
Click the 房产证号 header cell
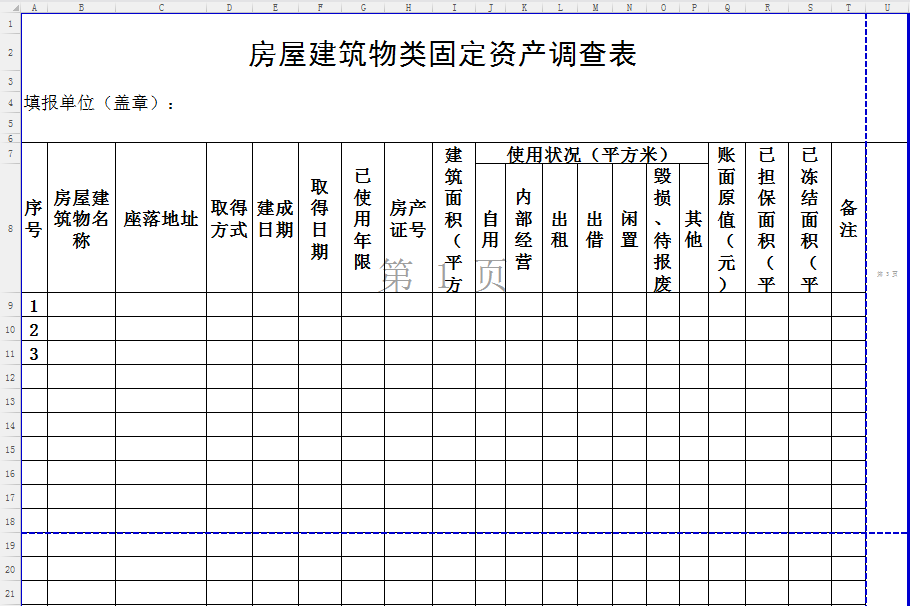(x=408, y=218)
